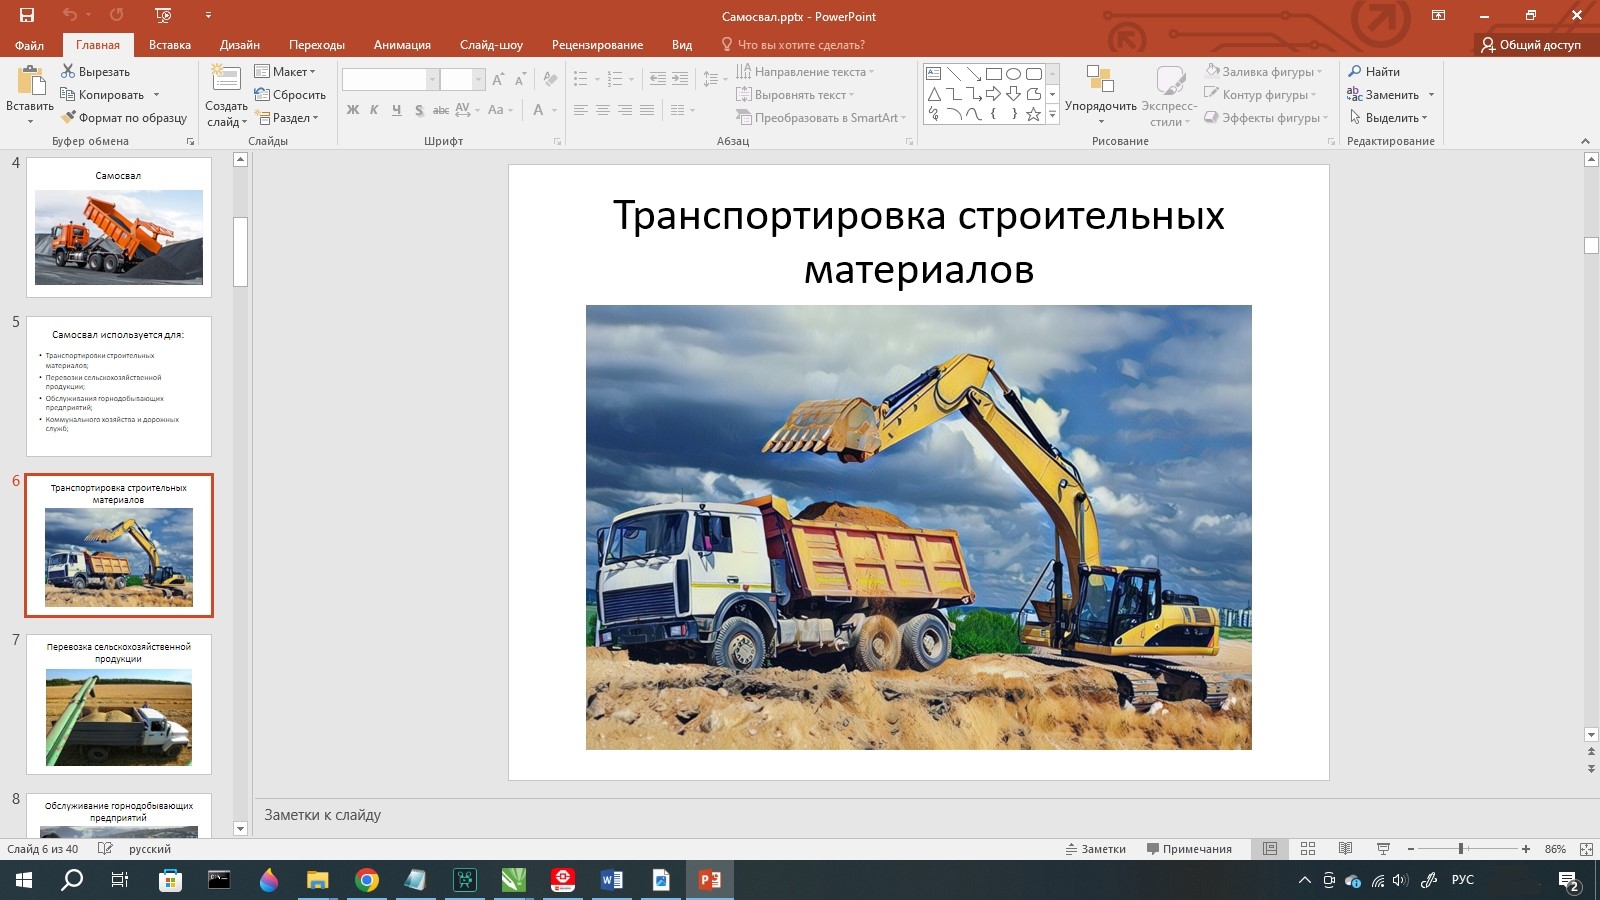The image size is (1600, 900).
Task: Create a new slide with Создать слайд icon
Action: (x=226, y=80)
